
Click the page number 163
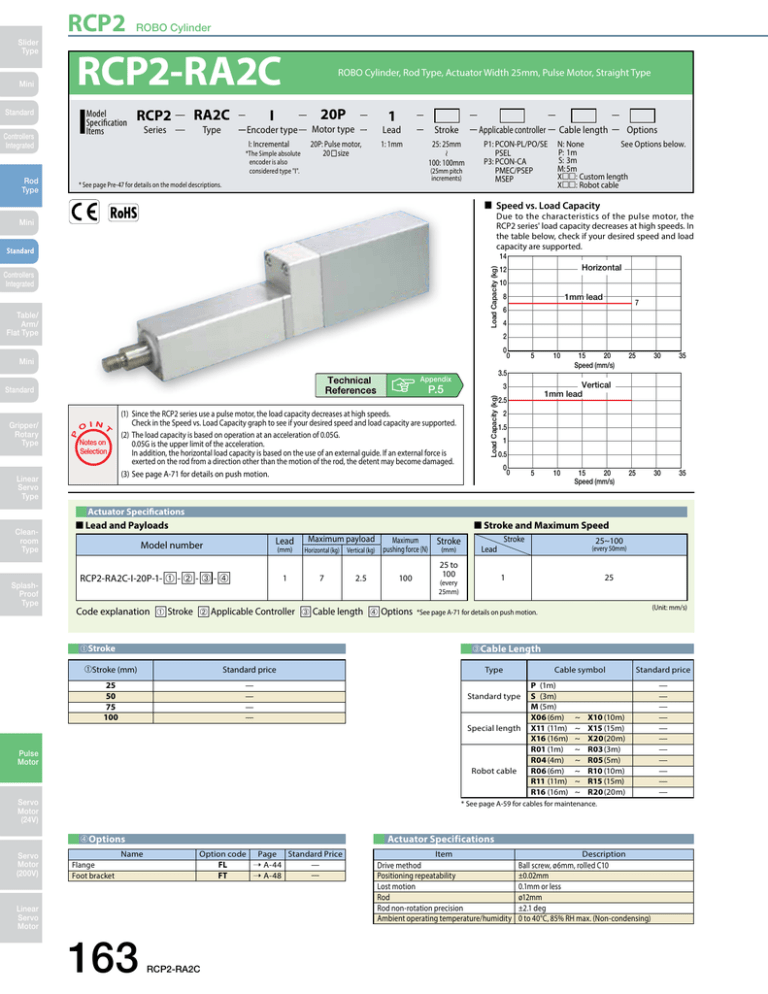[x=103, y=958]
